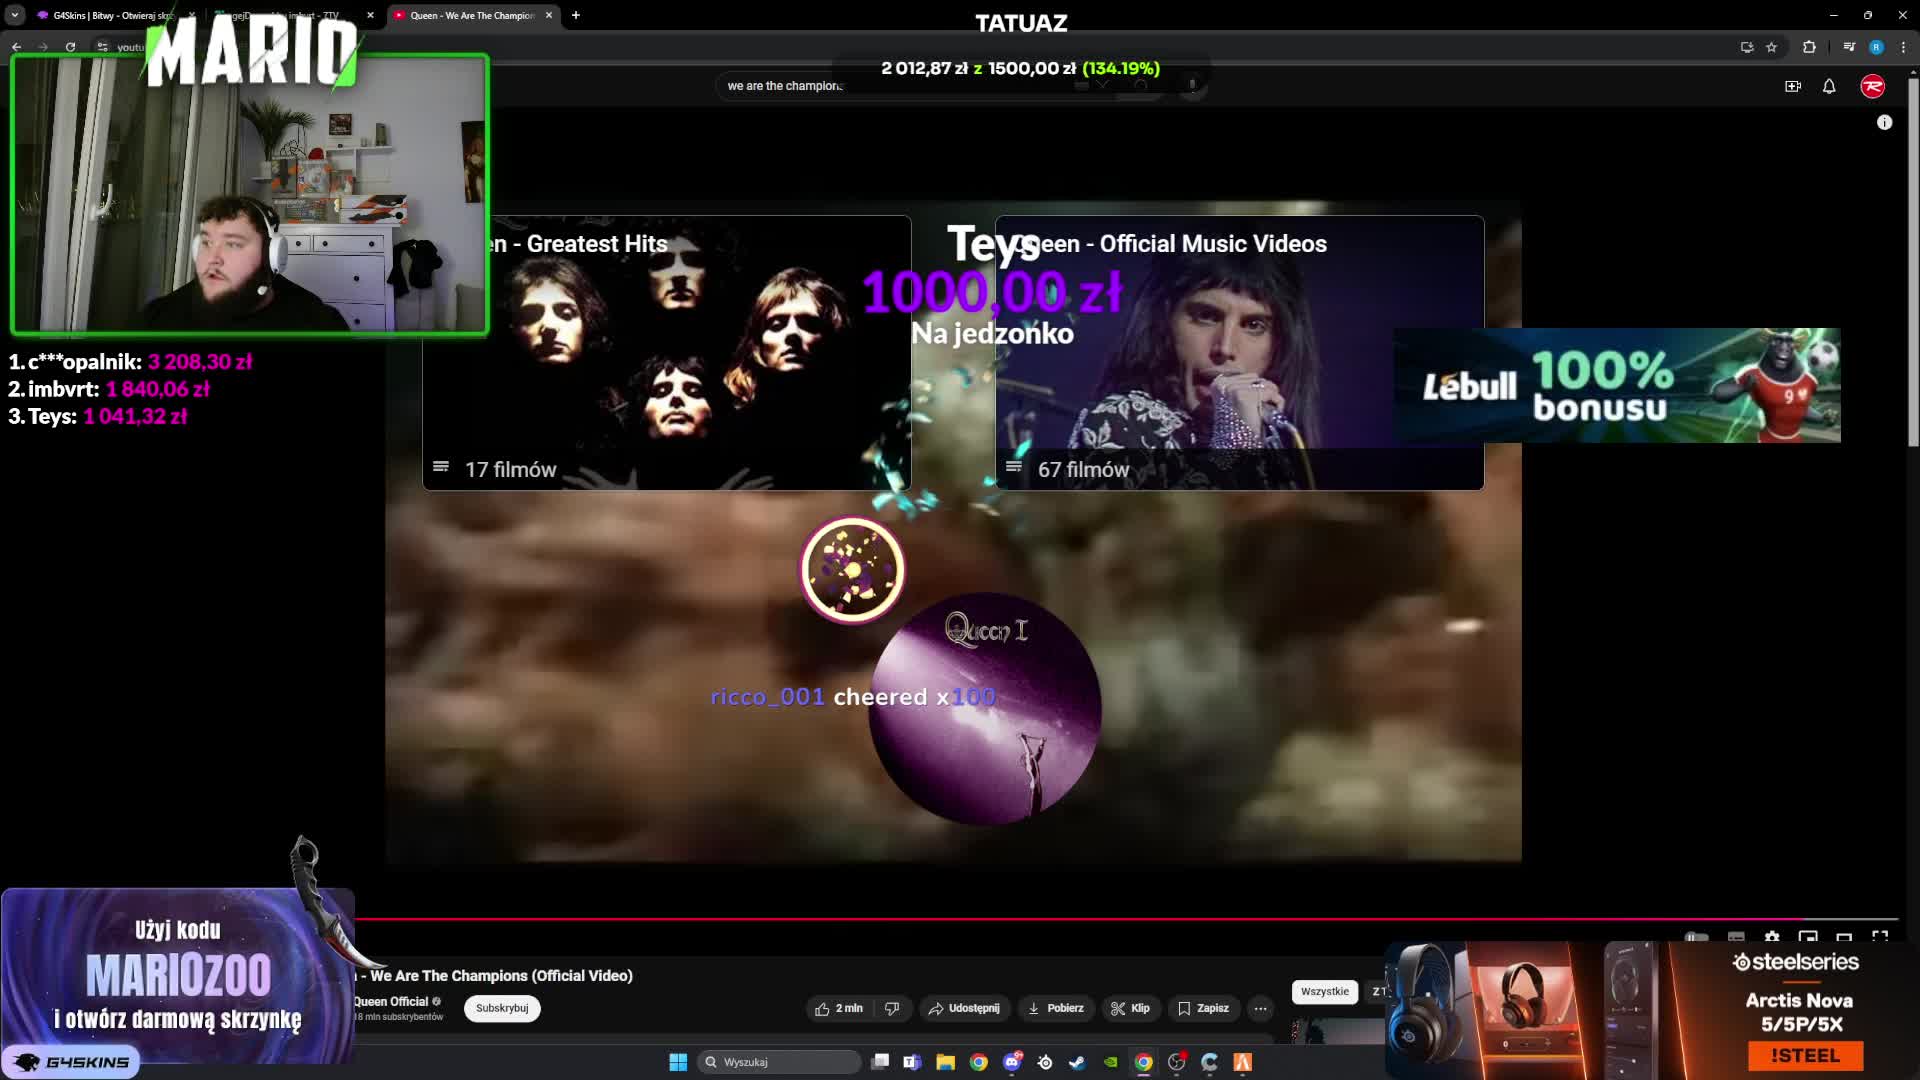The height and width of the screenshot is (1080, 1920).
Task: Click the Lebull 100% bonusu banner
Action: [x=1617, y=385]
